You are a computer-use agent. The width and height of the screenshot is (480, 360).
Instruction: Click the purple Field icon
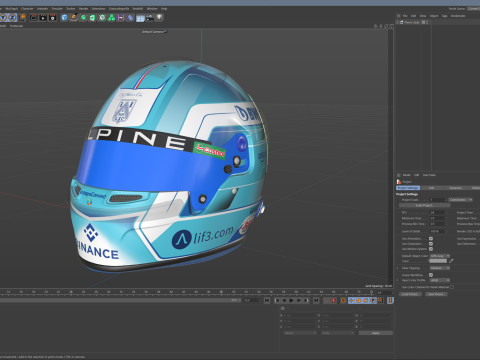[121, 17]
